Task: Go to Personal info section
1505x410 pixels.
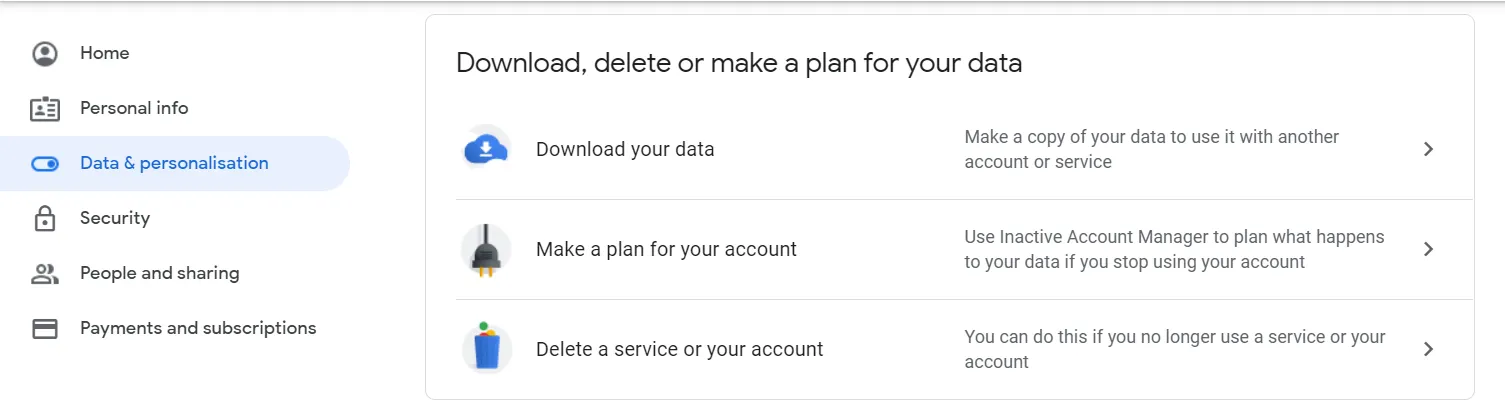Action: 134,108
